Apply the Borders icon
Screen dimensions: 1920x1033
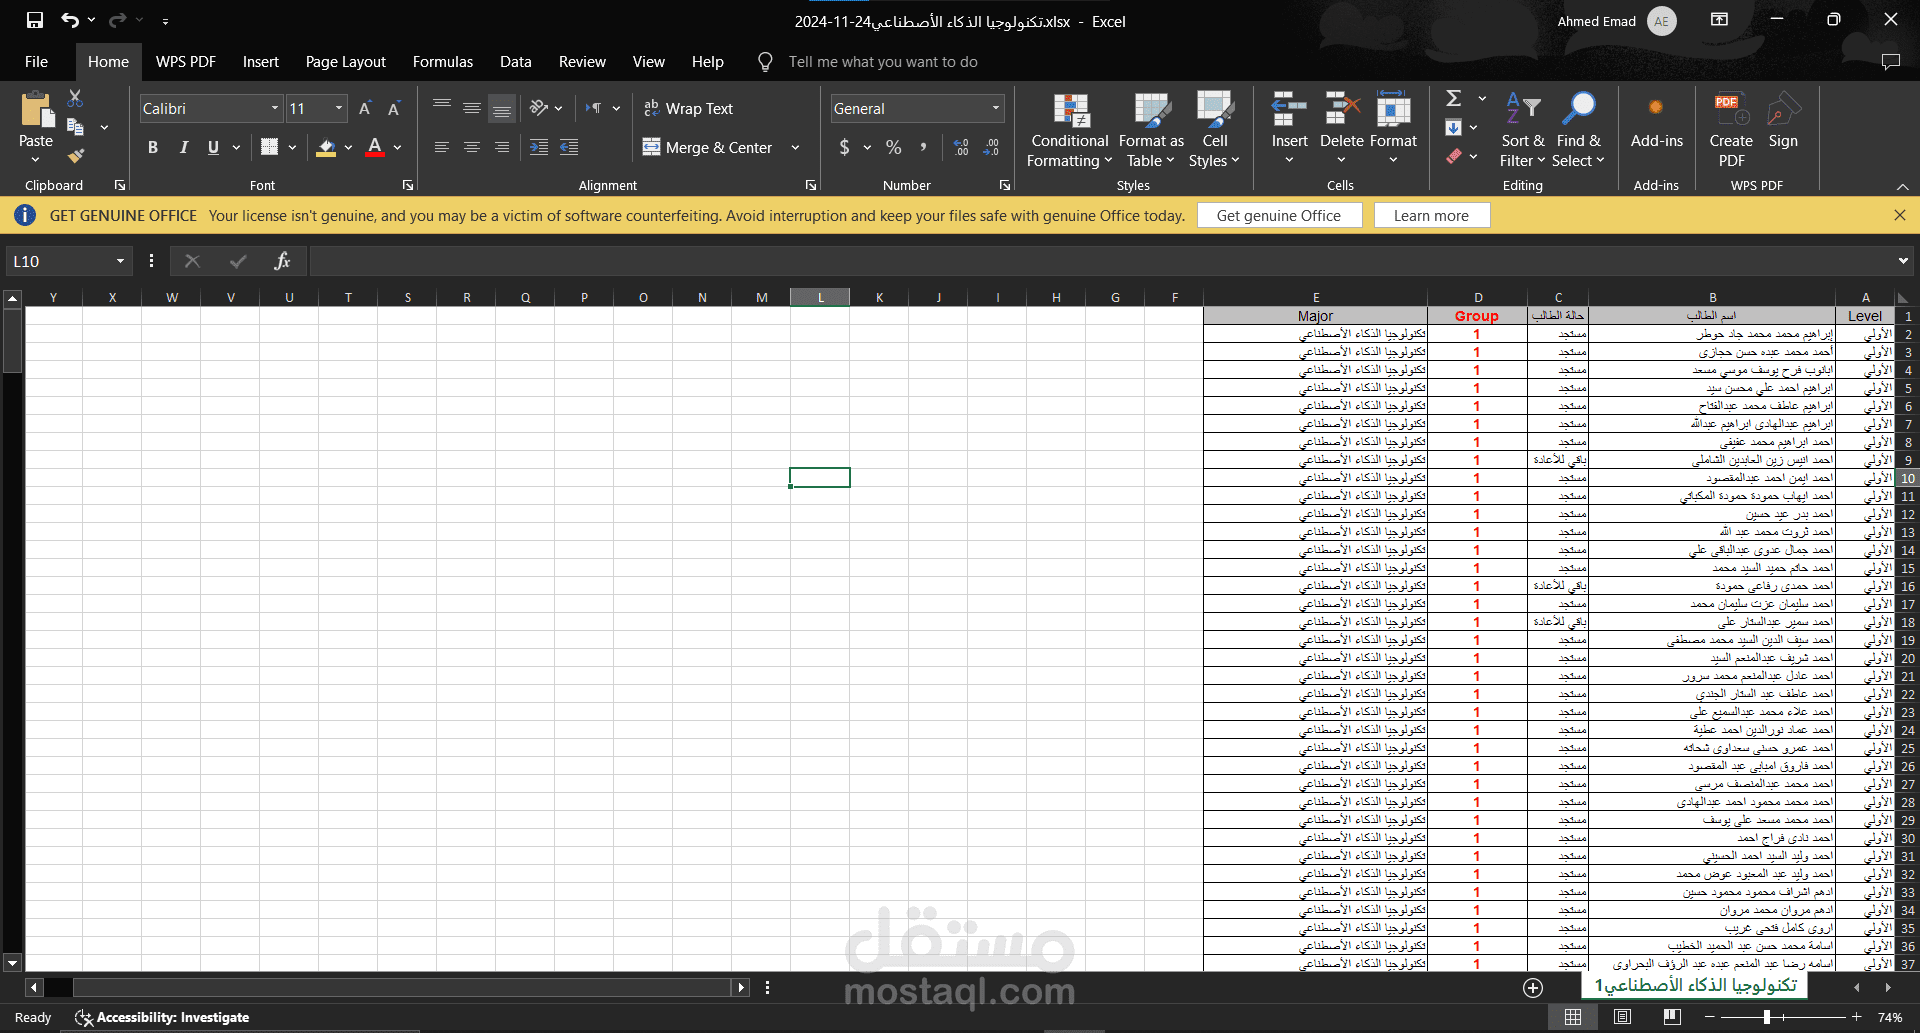click(269, 147)
